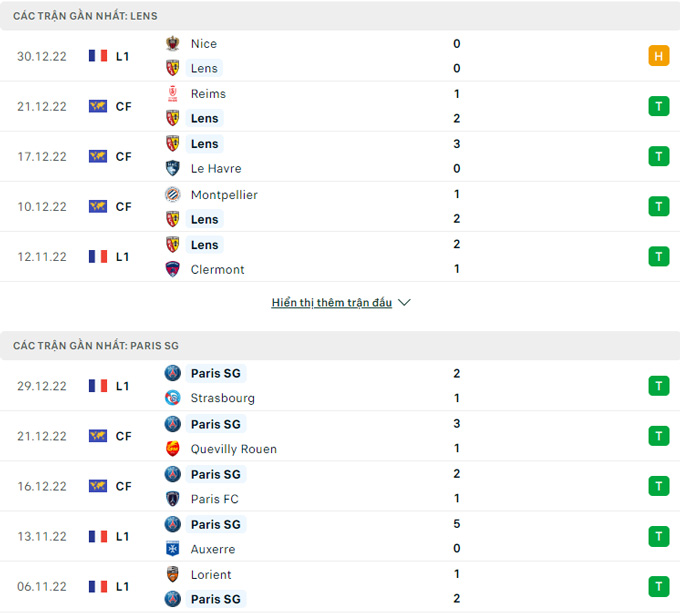
Task: Click green T badge for Strasbourg match
Action: pos(658,385)
